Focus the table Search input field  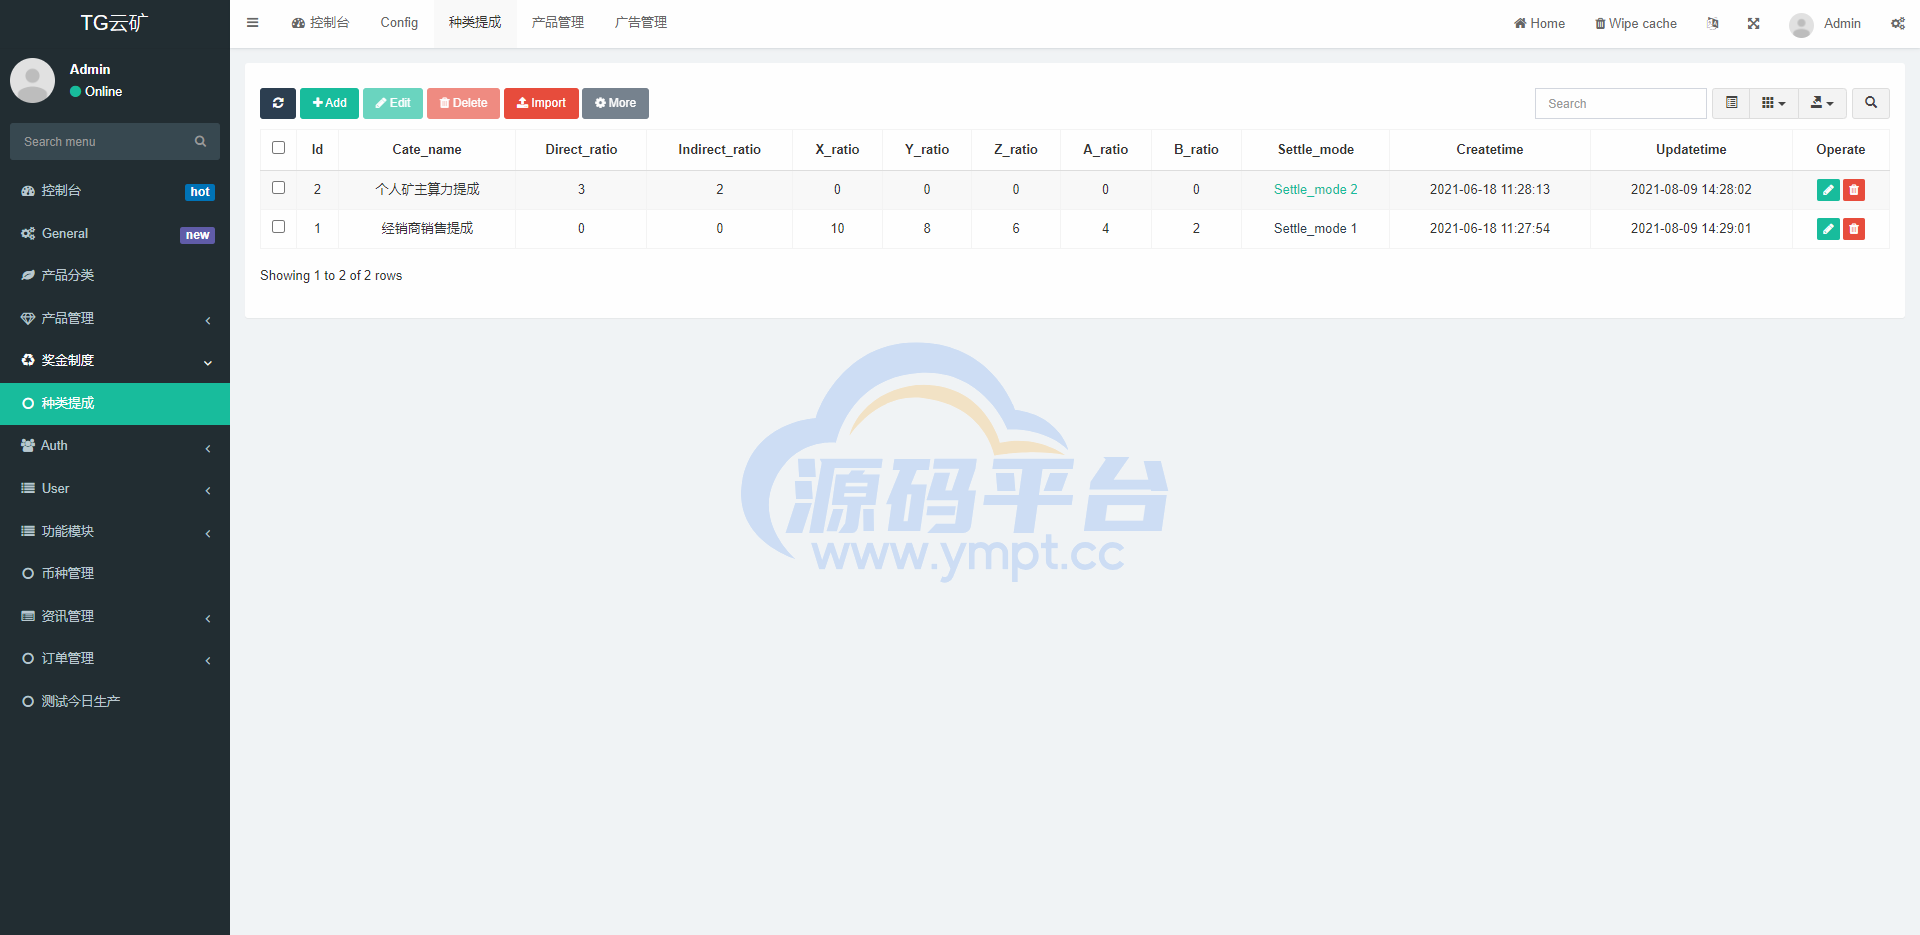[1620, 103]
